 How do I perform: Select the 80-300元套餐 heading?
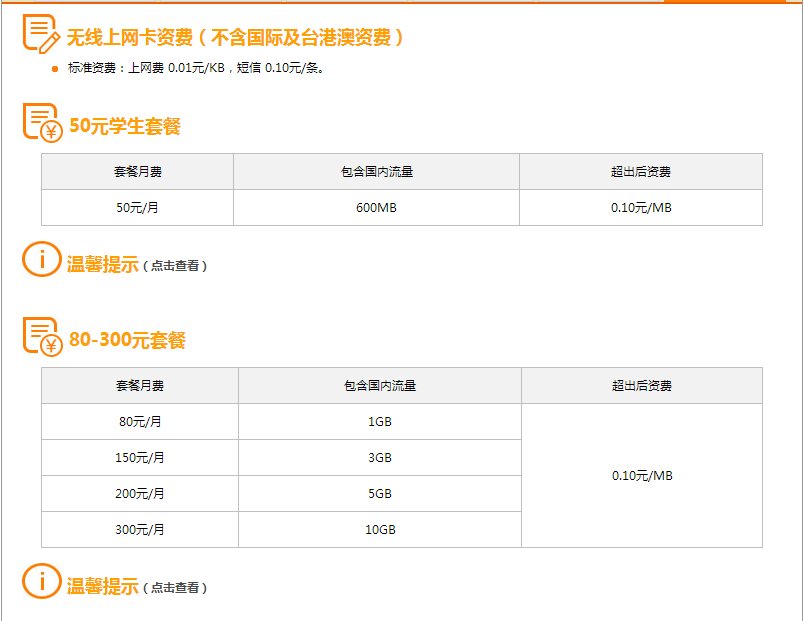click(x=126, y=338)
